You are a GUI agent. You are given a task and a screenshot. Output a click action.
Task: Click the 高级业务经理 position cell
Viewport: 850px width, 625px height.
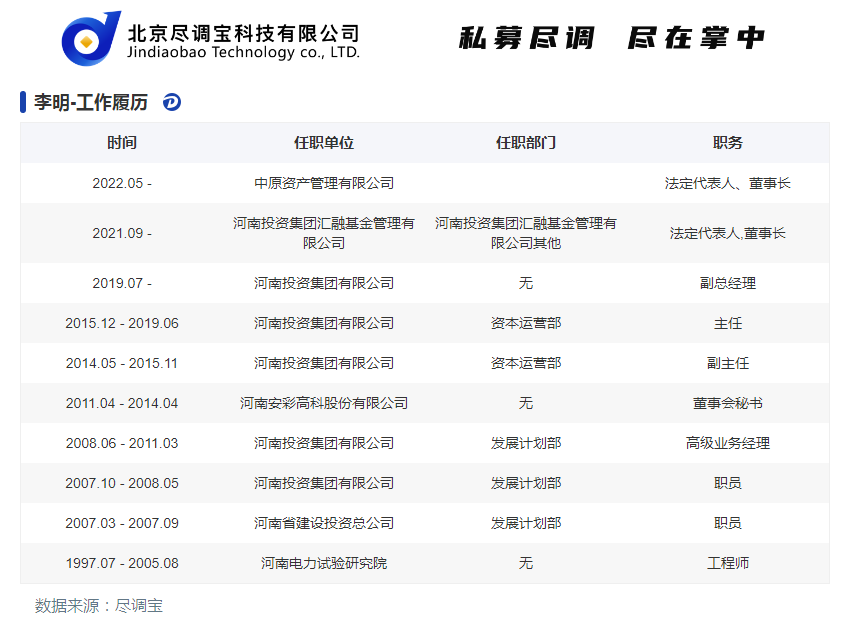coord(727,443)
